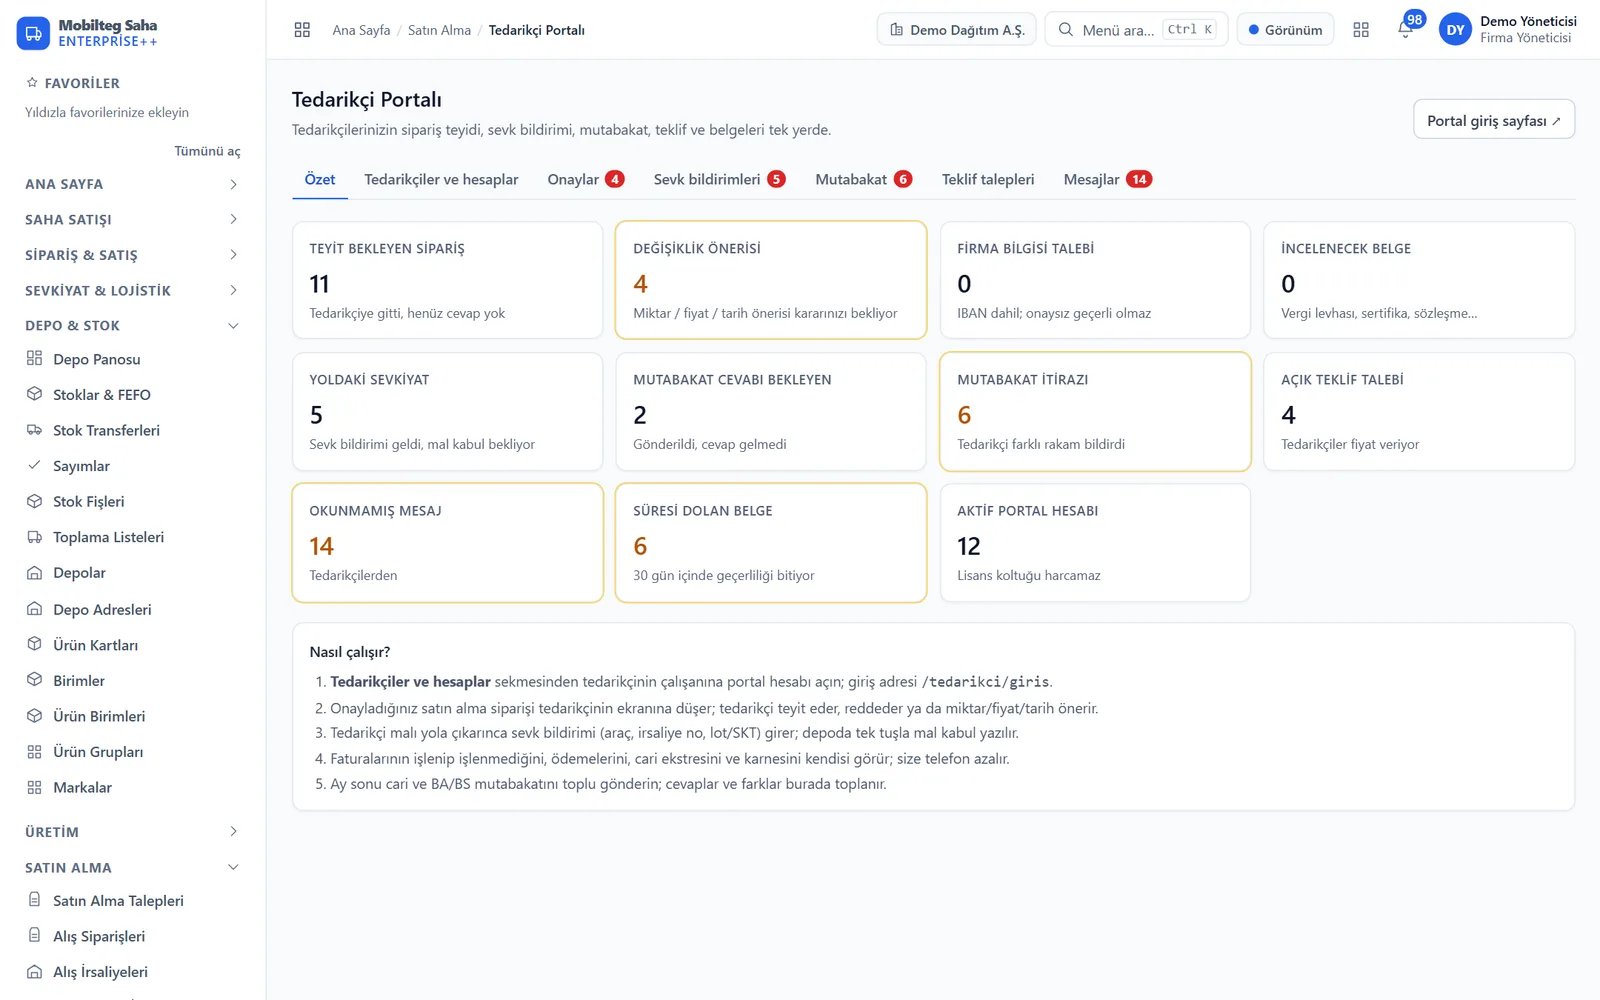Click the Menü ara search field
1600x1000 pixels.
click(x=1137, y=30)
